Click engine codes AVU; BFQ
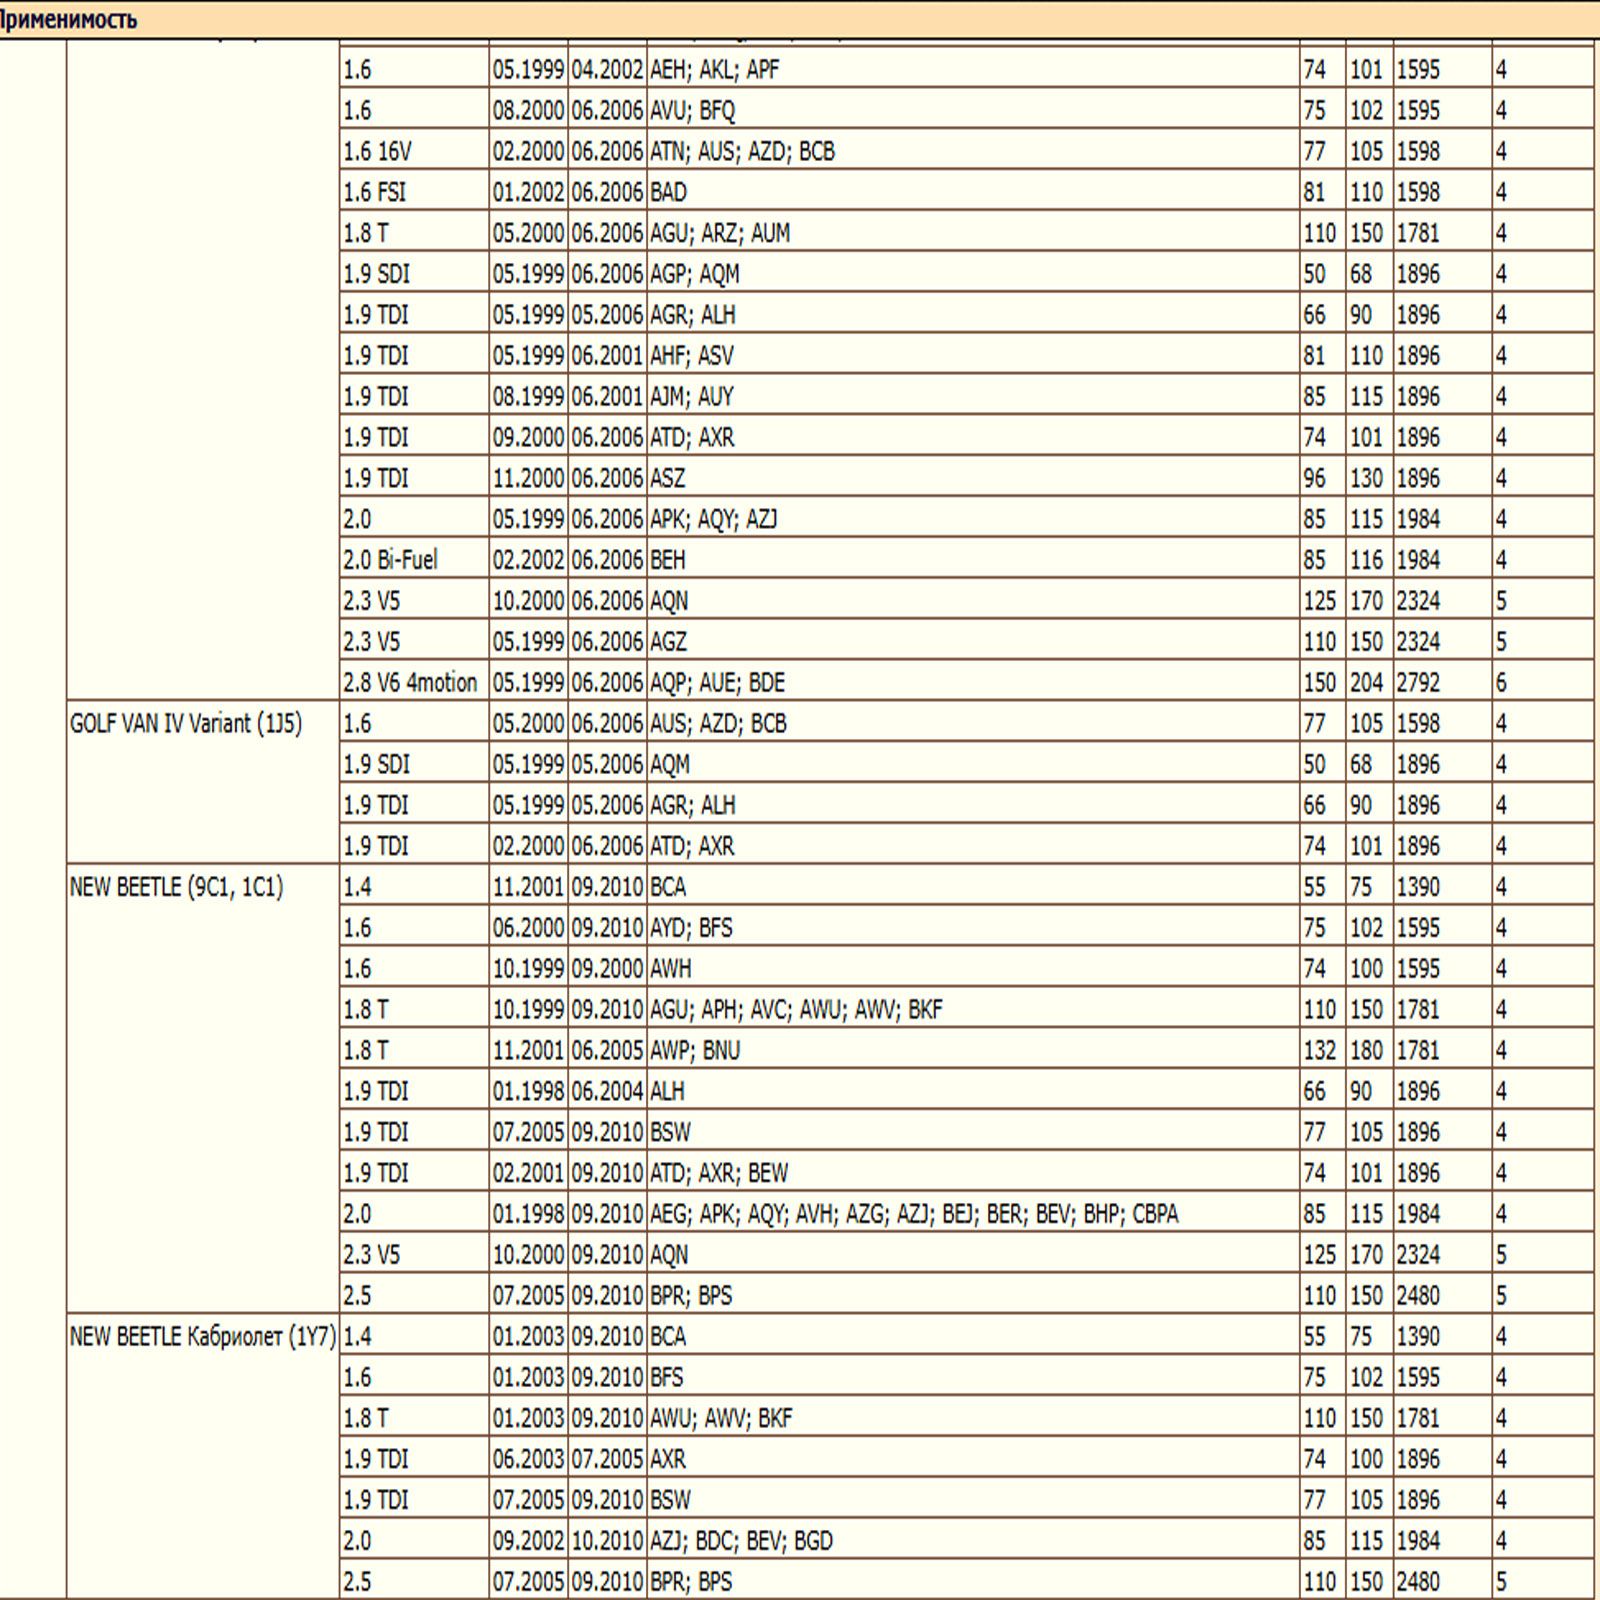The height and width of the screenshot is (1600, 1600). click(692, 111)
